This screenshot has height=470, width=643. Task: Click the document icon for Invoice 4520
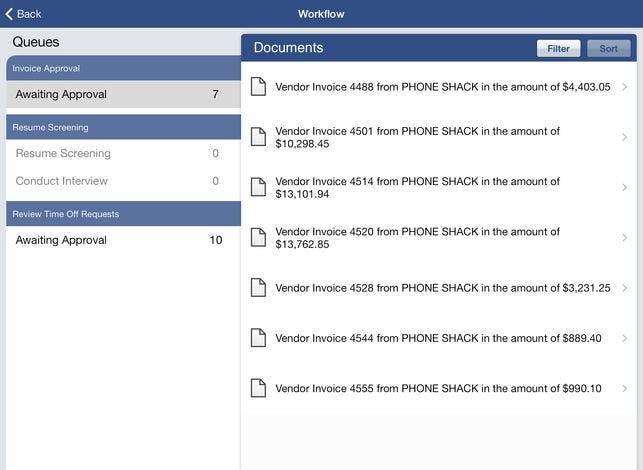(258, 237)
